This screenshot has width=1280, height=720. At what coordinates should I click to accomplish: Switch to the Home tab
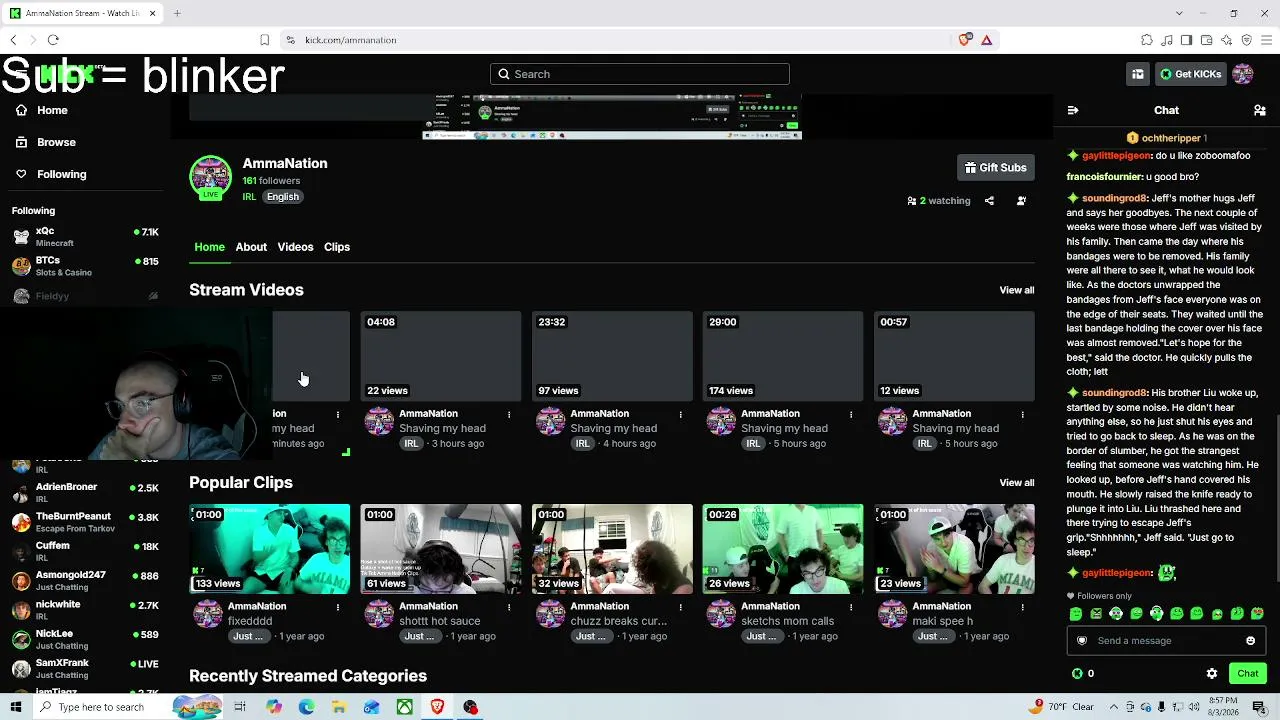pyautogui.click(x=210, y=247)
